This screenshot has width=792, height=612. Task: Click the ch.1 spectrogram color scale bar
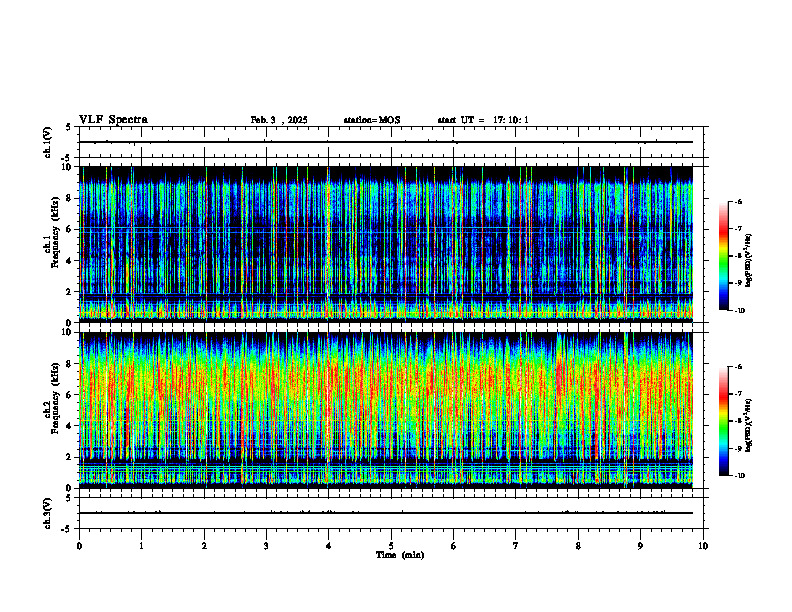[724, 256]
